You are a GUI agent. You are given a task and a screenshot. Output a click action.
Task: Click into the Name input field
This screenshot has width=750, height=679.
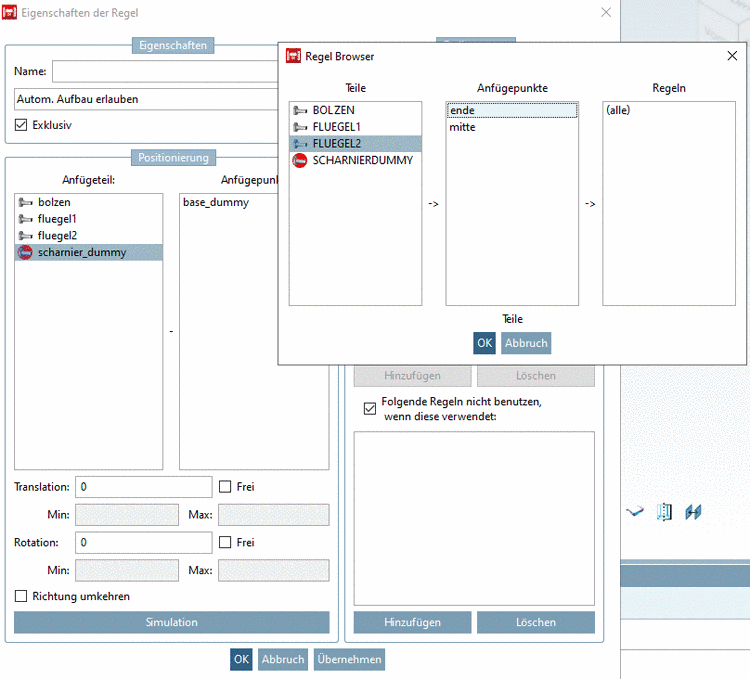pos(165,72)
